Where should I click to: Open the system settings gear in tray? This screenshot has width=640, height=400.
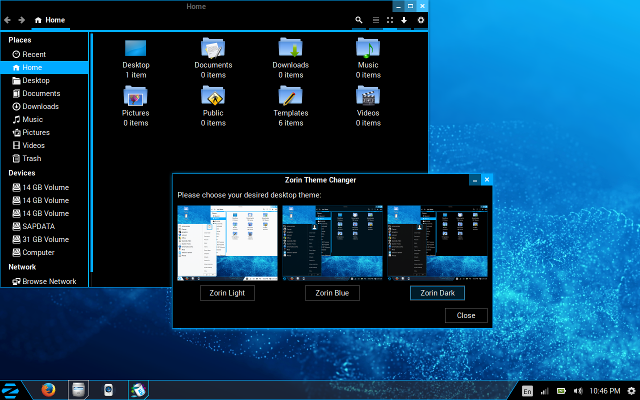pos(631,391)
